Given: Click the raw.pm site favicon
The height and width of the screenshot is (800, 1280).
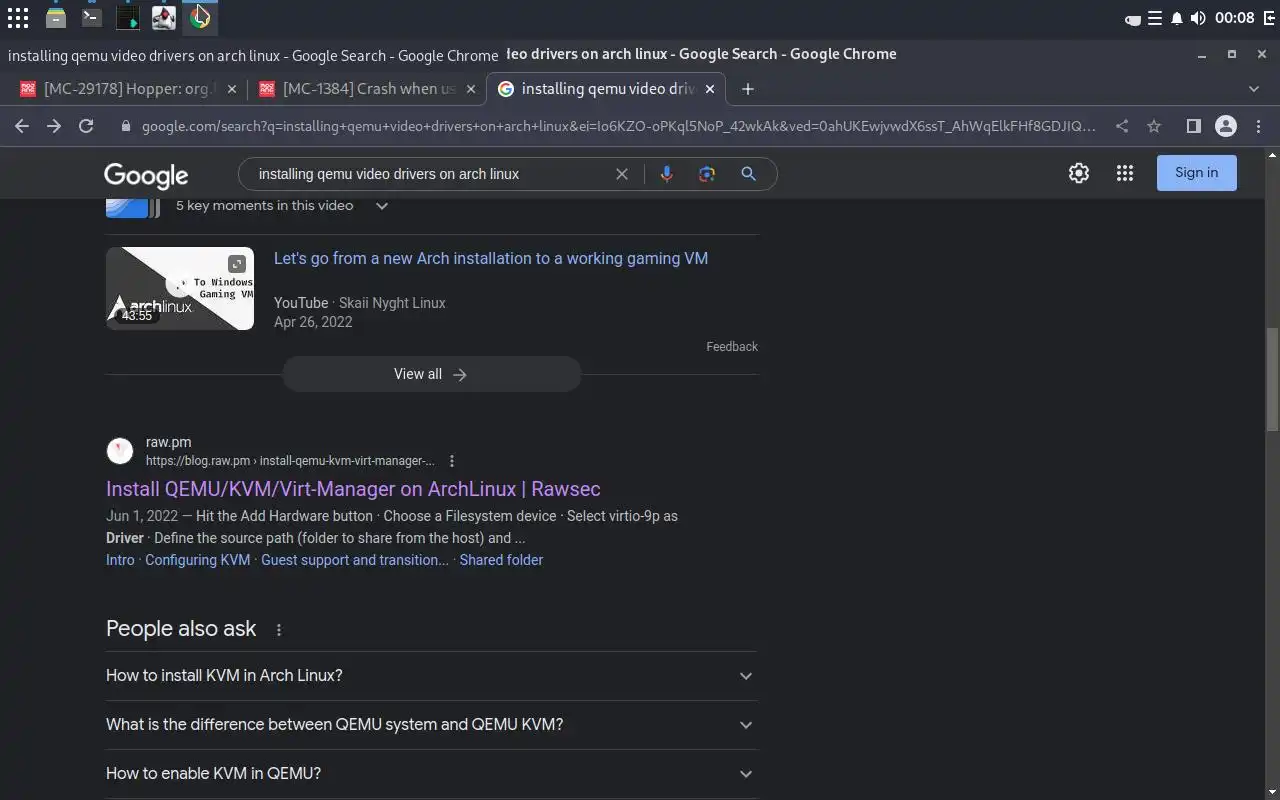Looking at the screenshot, I should point(120,451).
